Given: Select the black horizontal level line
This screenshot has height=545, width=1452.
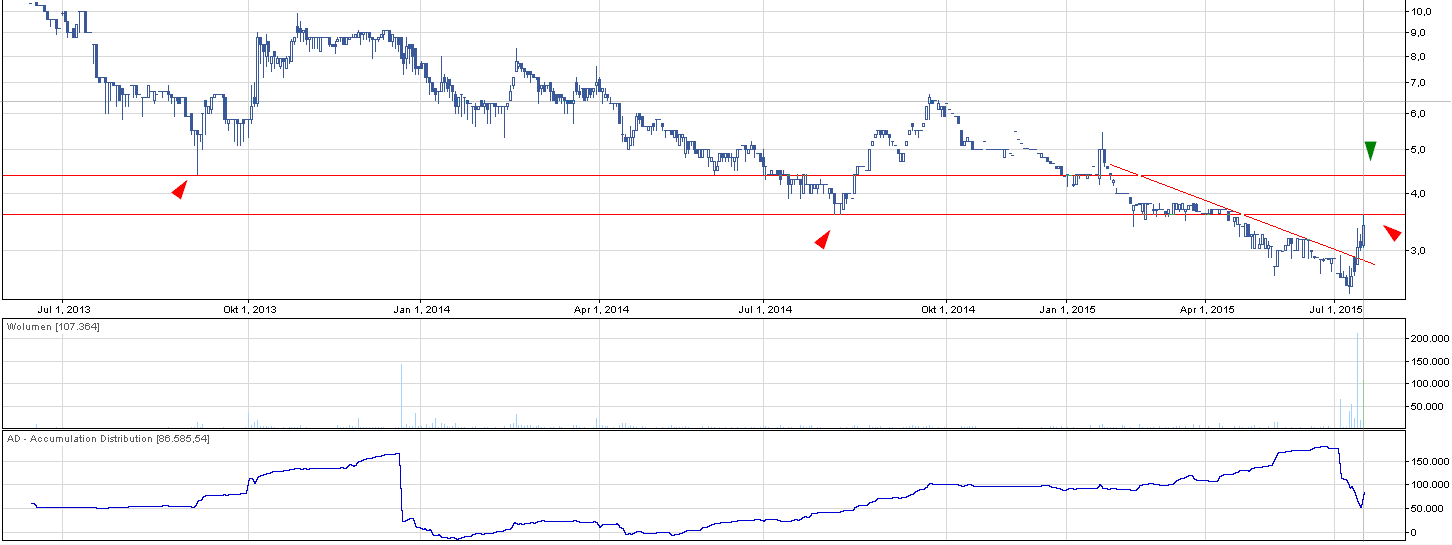Looking at the screenshot, I should click(600, 176).
